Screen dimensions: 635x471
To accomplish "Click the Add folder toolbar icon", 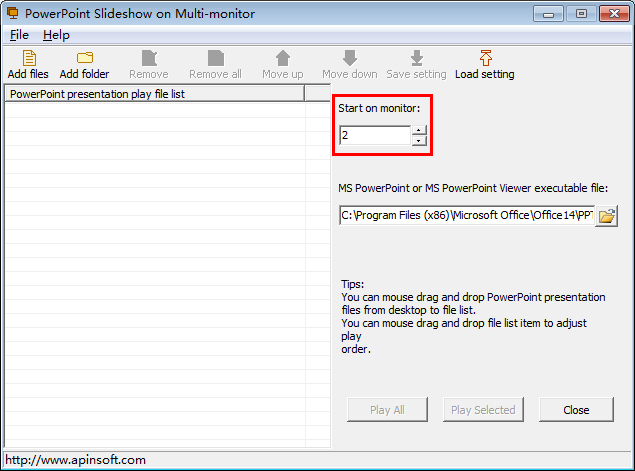I will tap(85, 58).
